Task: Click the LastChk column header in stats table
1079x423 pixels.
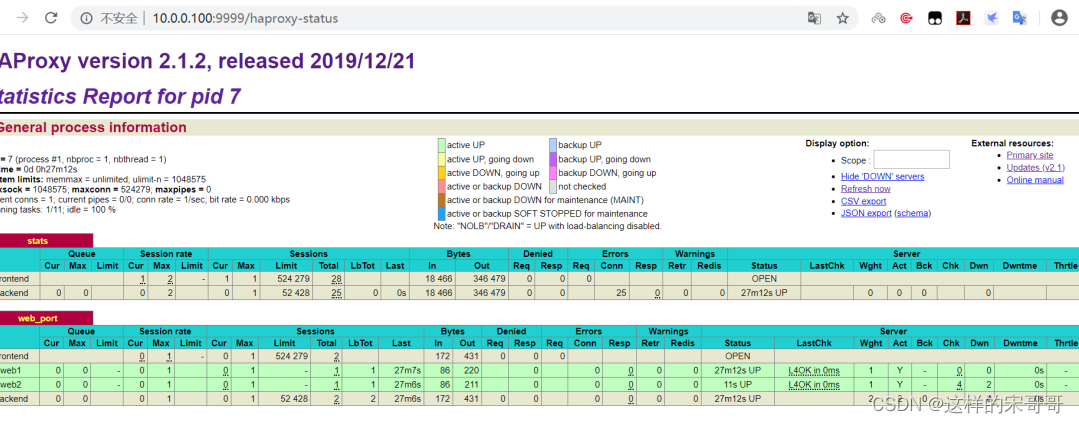Action: coord(827,265)
